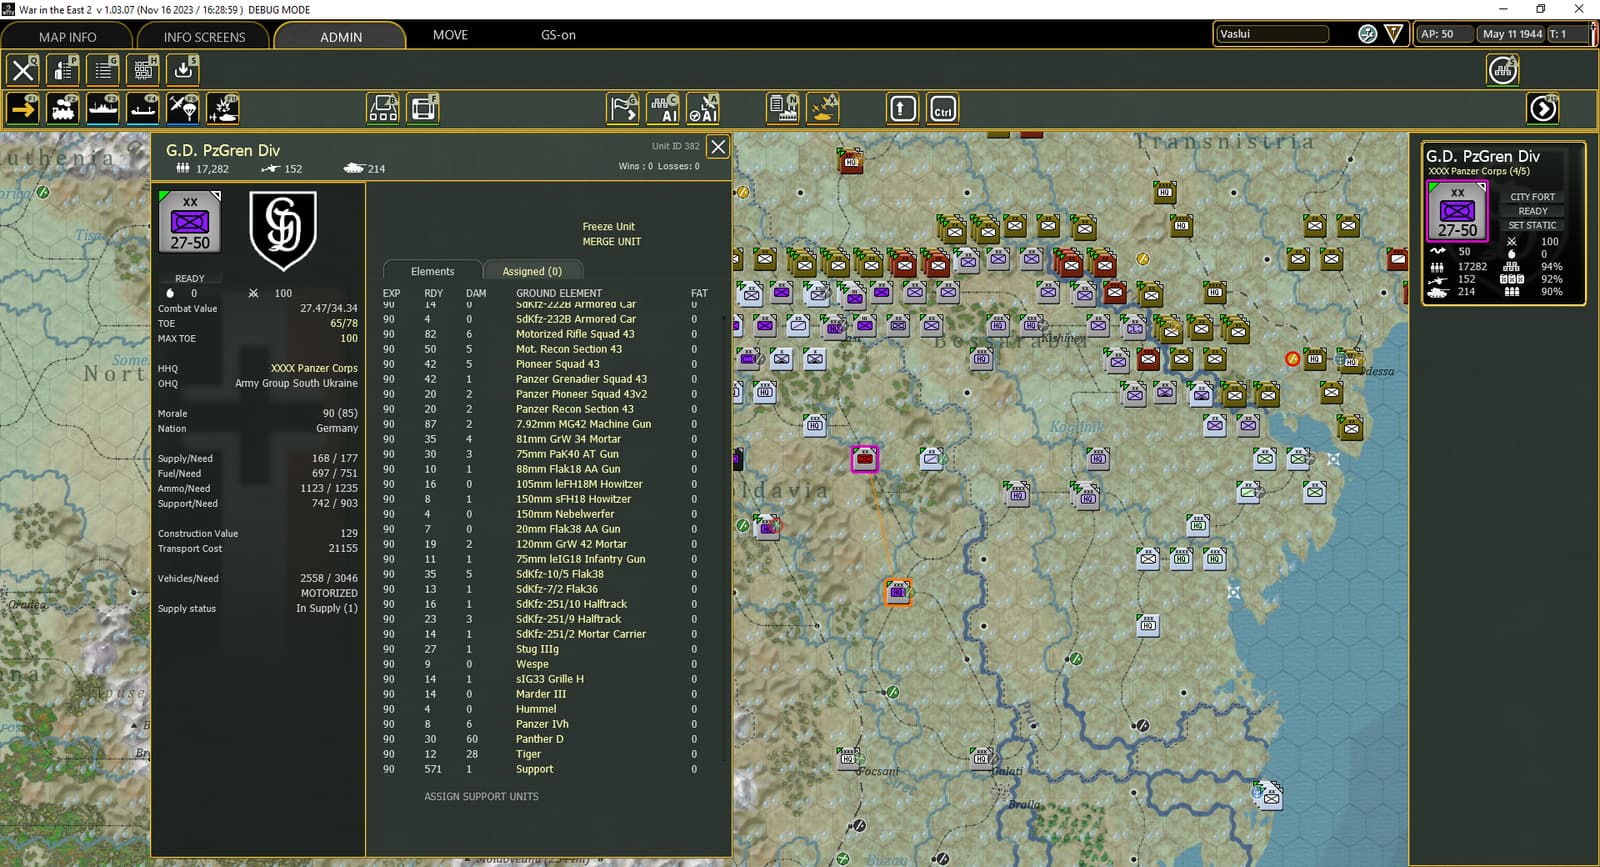
Task: Click the round map icon beside Vaslui
Action: click(1368, 34)
